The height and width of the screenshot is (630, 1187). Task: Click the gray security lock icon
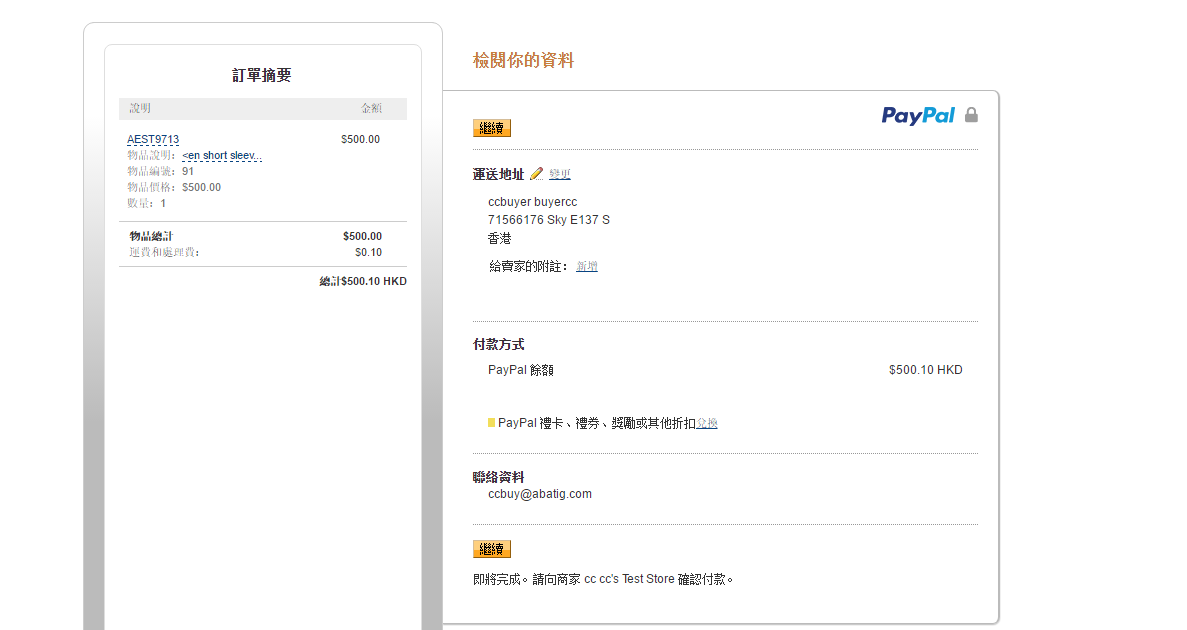tap(971, 115)
